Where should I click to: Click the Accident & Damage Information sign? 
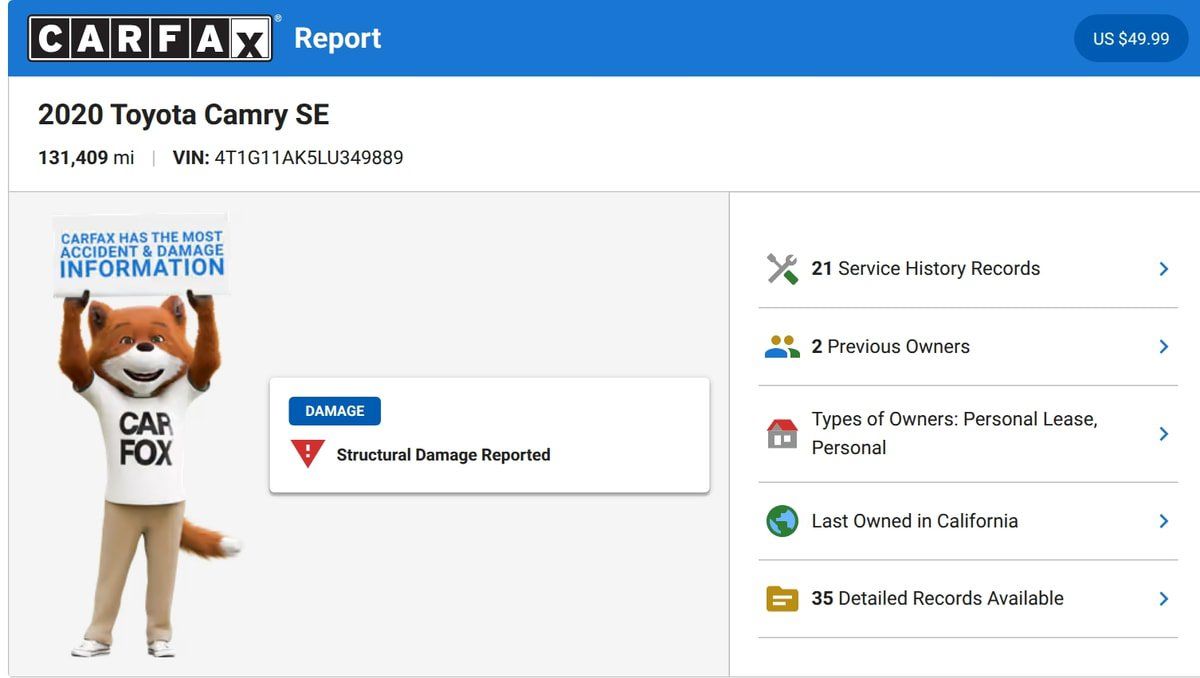[x=141, y=255]
